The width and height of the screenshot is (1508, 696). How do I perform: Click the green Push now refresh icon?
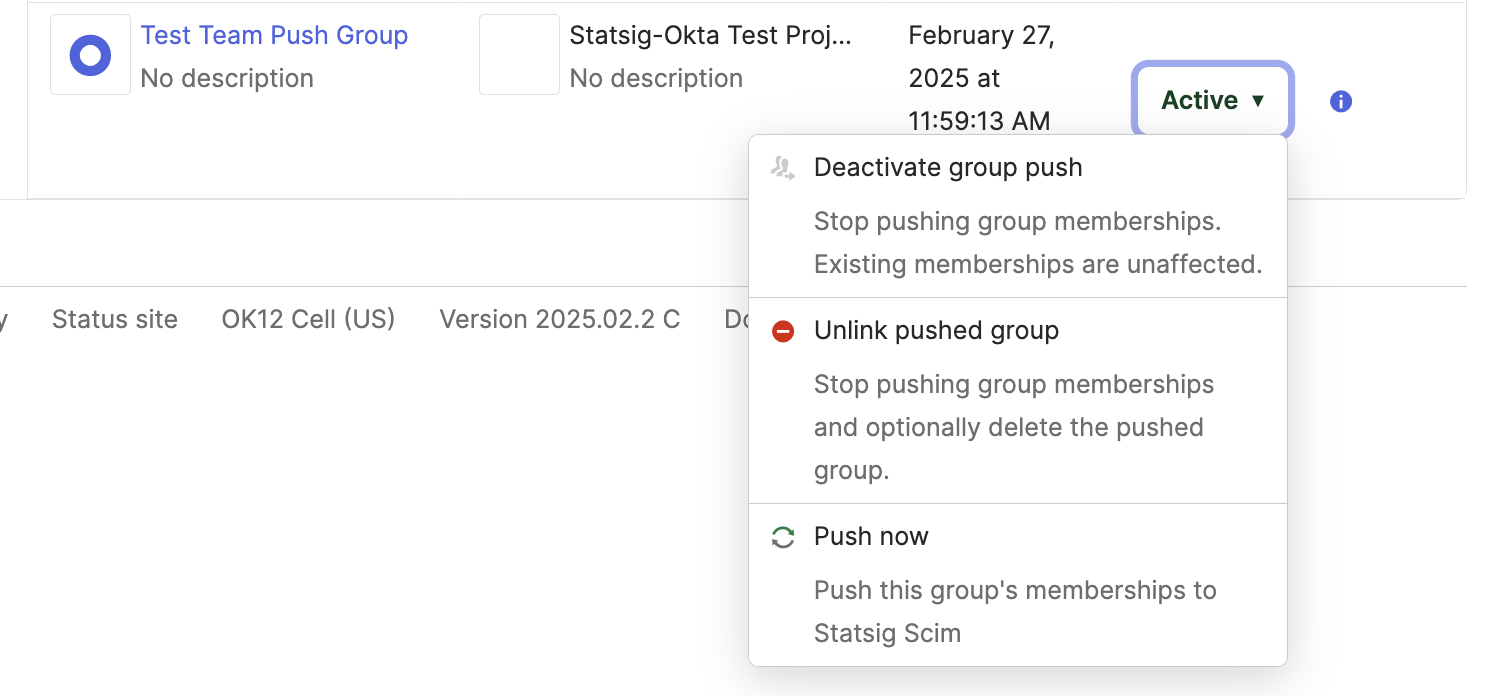click(784, 536)
